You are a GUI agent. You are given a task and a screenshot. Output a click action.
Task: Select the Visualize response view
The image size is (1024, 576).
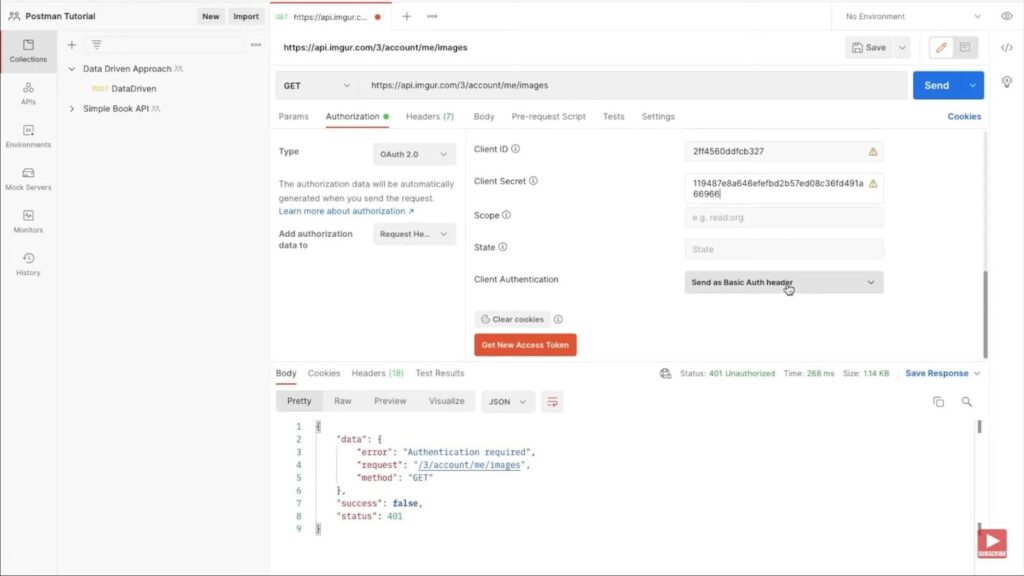coord(447,401)
